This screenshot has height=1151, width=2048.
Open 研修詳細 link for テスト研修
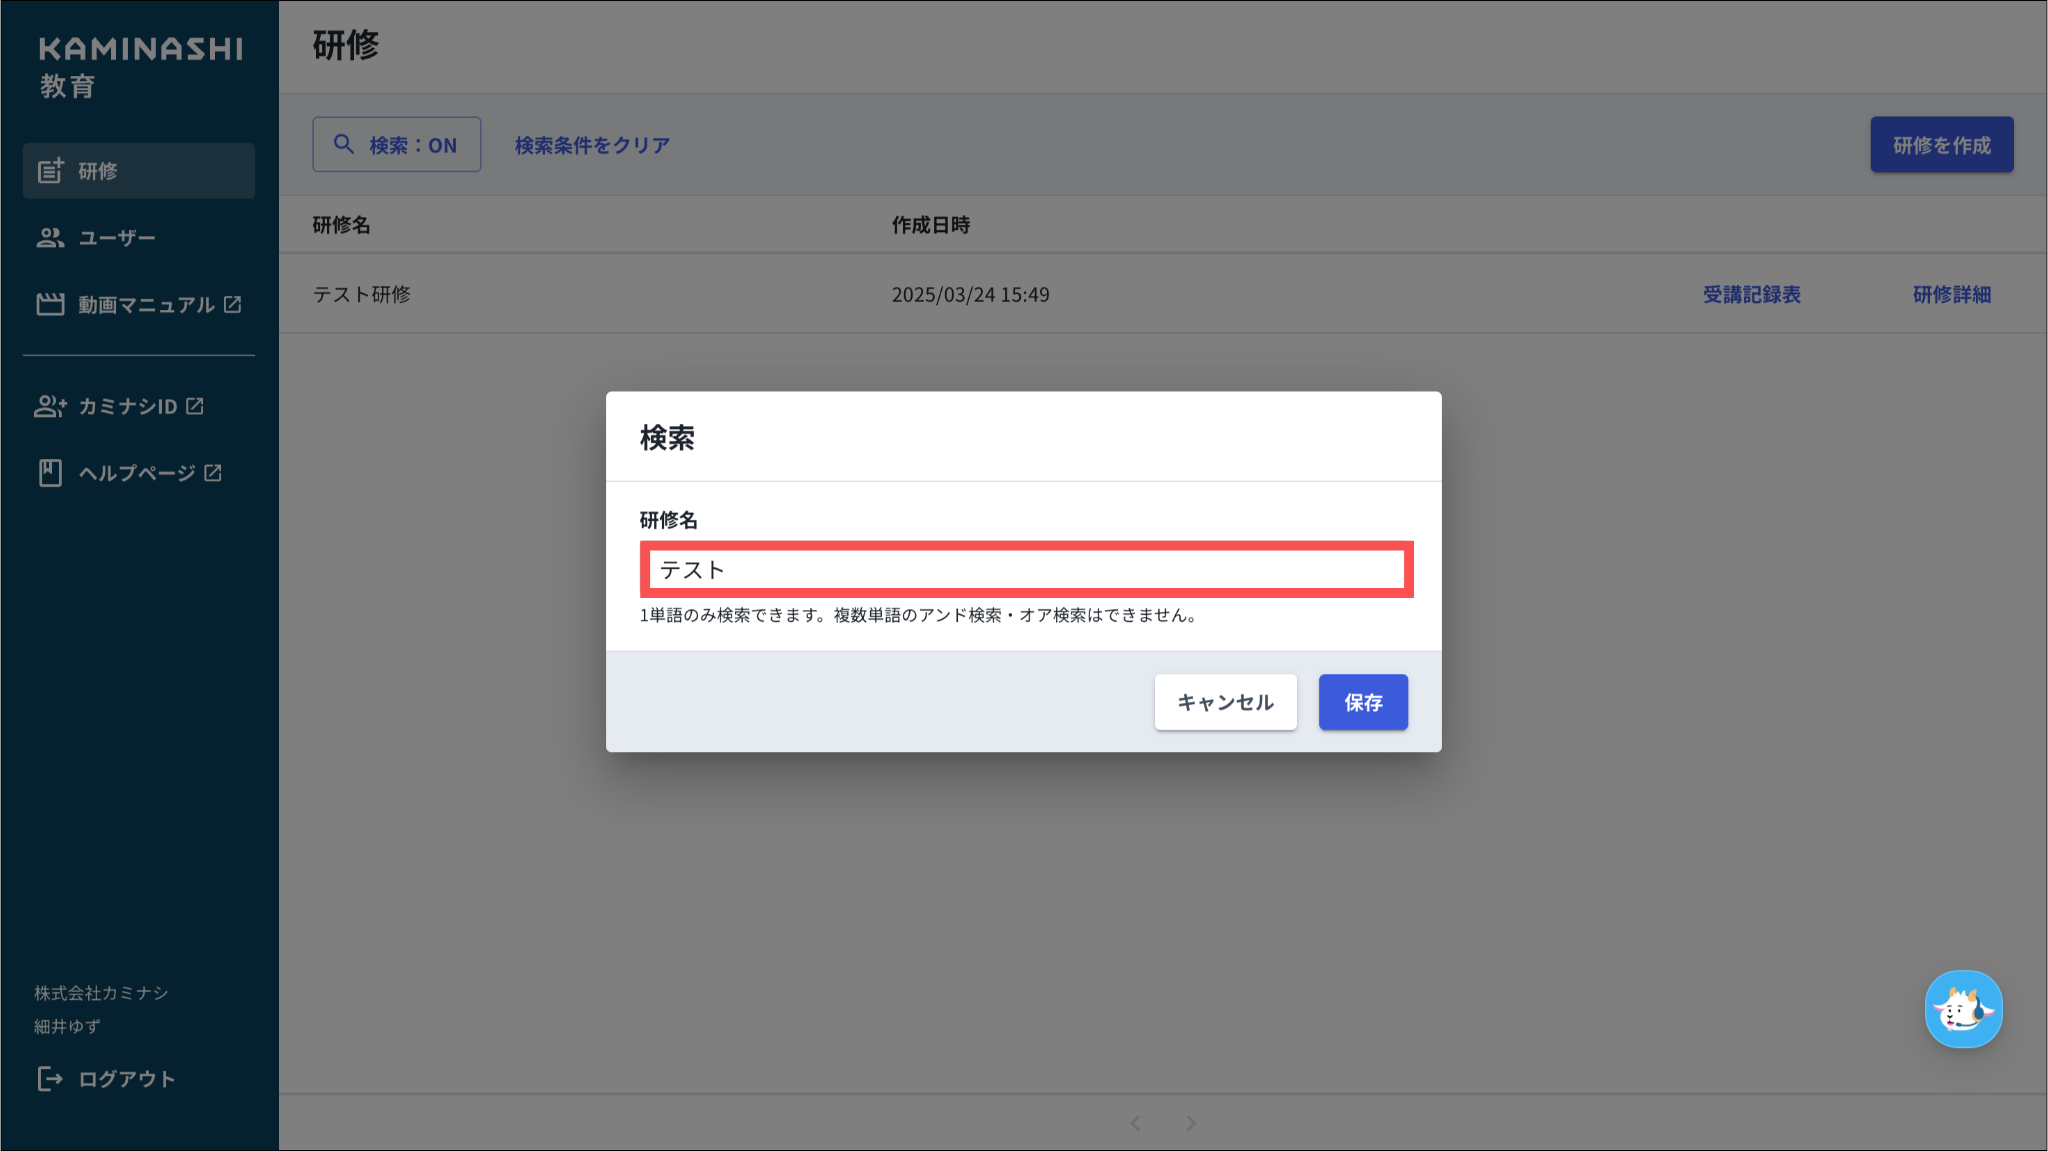click(x=1951, y=295)
